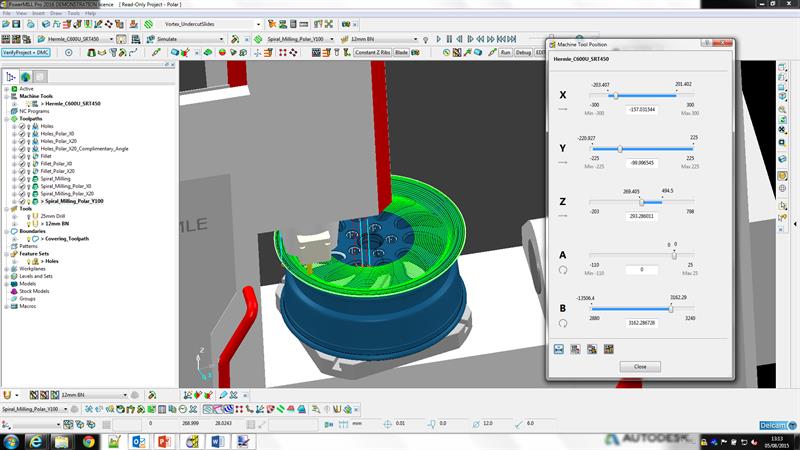This screenshot has width=800, height=450.
Task: Open the Hermle_C600U_SRT450 machine tool dropdown
Action: click(x=111, y=39)
